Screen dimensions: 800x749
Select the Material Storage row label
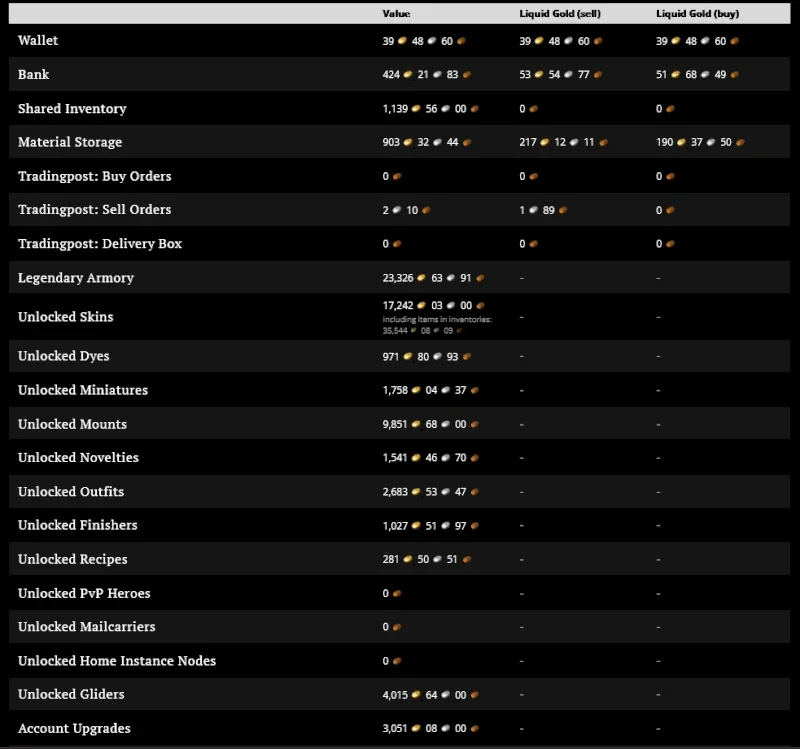click(x=70, y=142)
